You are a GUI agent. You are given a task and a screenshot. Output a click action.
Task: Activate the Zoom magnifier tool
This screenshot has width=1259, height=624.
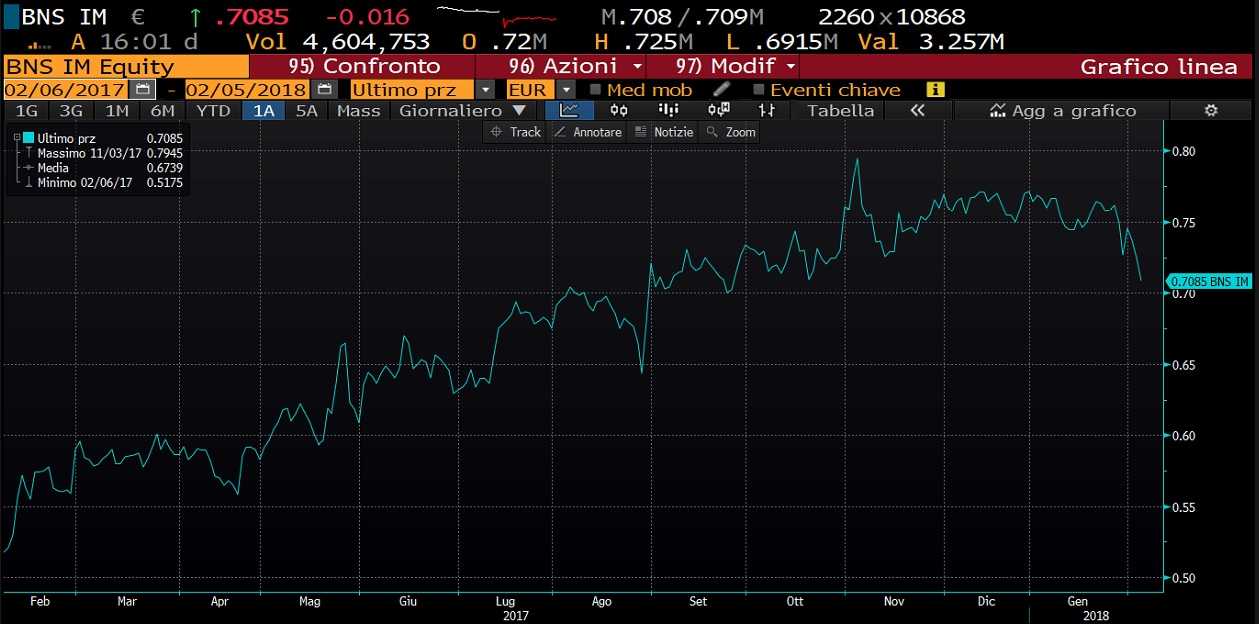pos(730,132)
